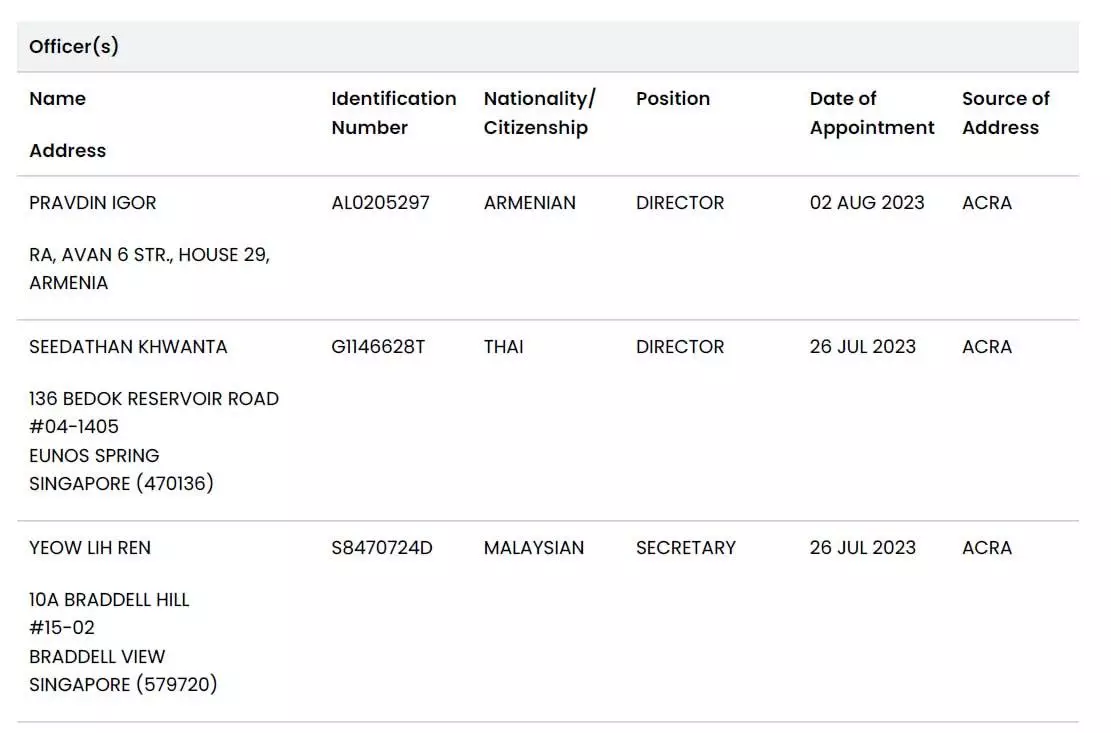
Task: Select officer name PRAVDIN IGOR
Action: [x=93, y=203]
